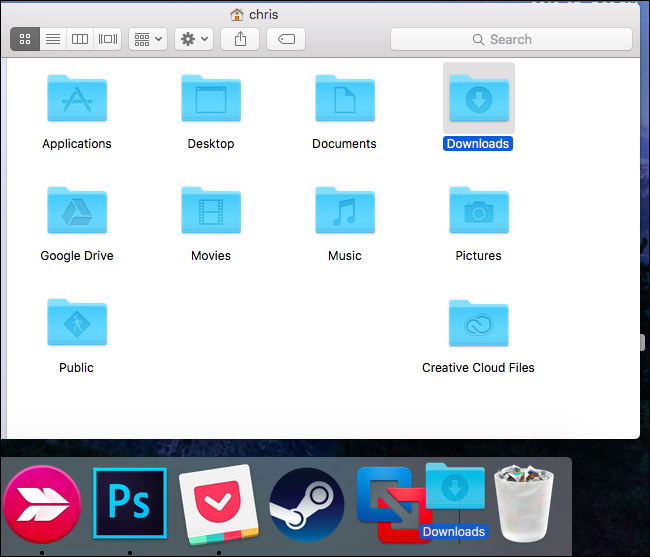Screen dimensions: 650x557
Task: Open the item arrangement dropdown
Action: [x=148, y=39]
